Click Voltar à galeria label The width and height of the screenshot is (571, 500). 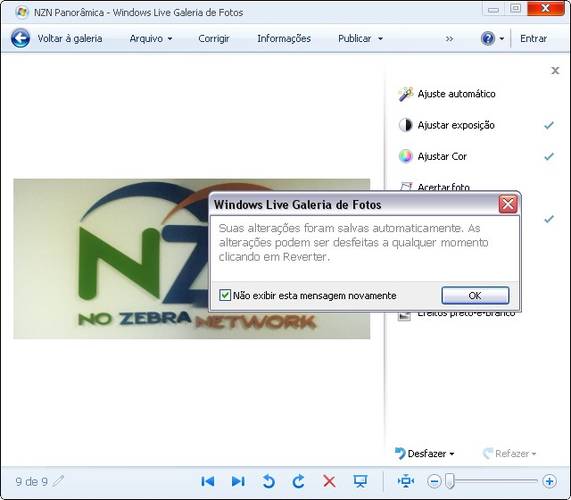point(70,39)
